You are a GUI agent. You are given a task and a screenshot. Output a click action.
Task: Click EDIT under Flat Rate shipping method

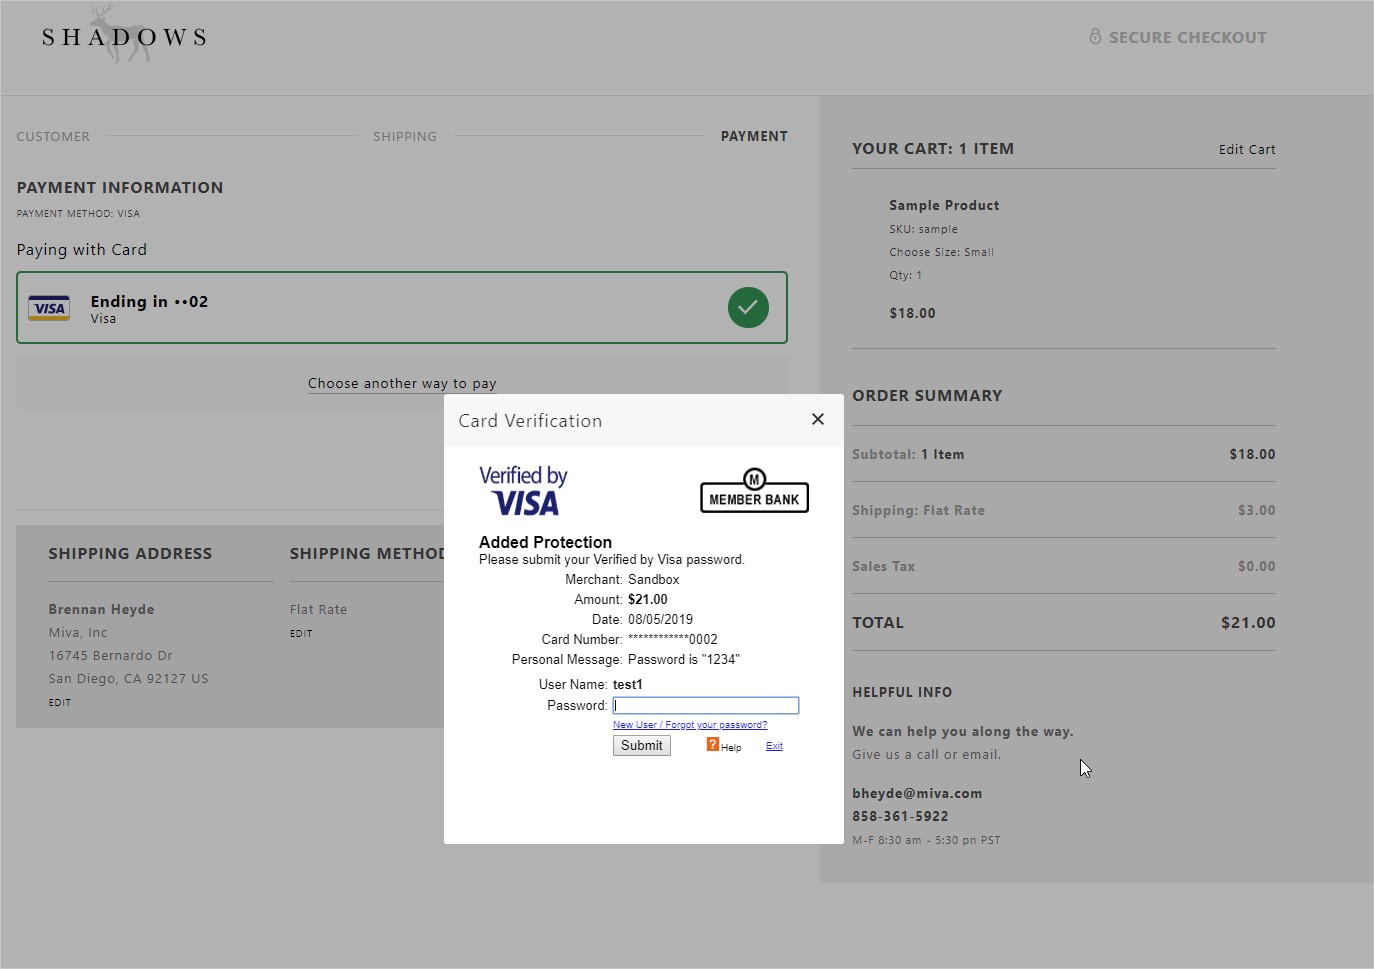[300, 633]
